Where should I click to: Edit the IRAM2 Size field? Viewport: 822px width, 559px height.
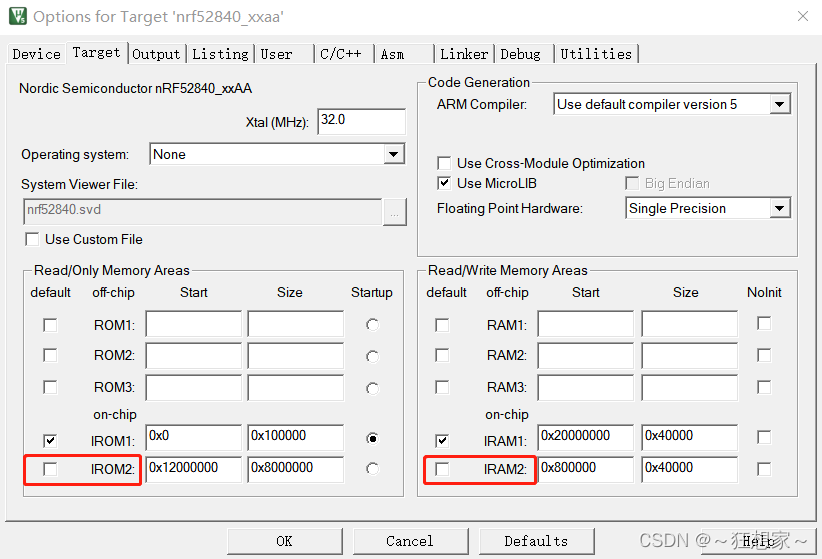[x=689, y=469]
